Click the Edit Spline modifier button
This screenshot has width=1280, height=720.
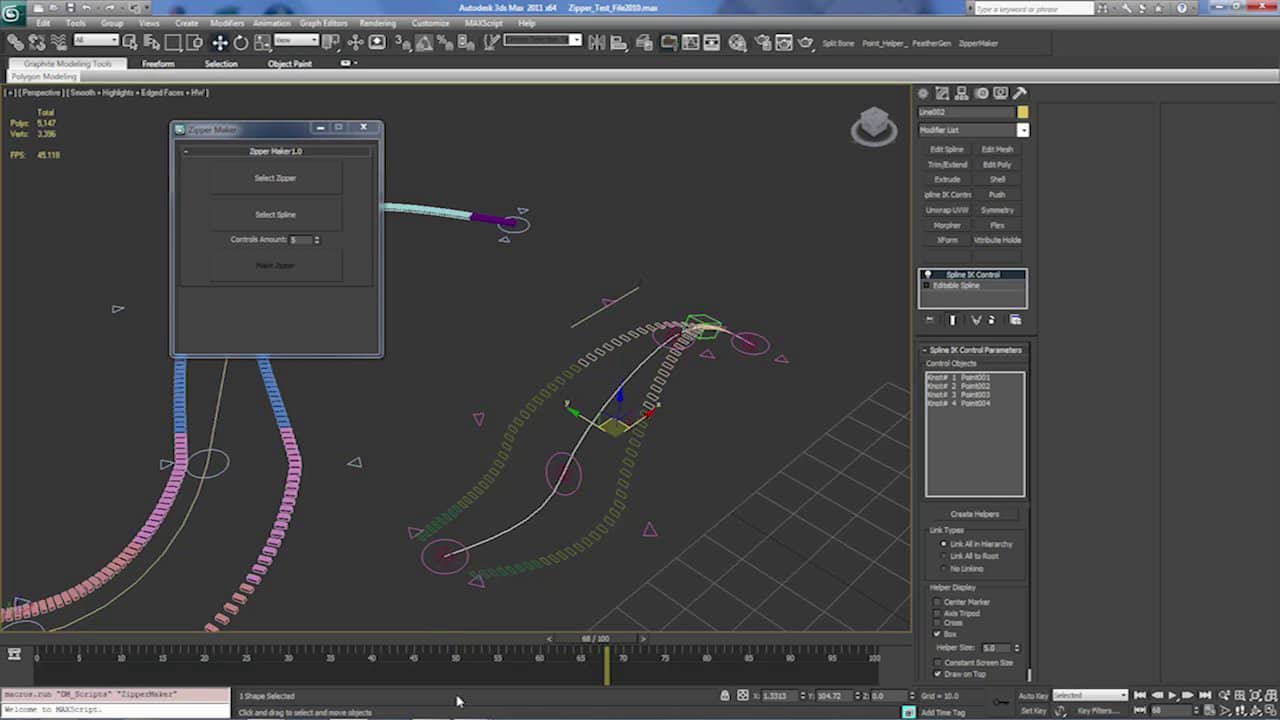tap(947, 150)
